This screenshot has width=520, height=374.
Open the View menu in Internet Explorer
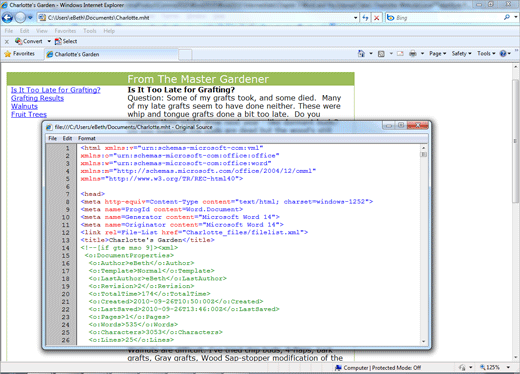(42, 31)
